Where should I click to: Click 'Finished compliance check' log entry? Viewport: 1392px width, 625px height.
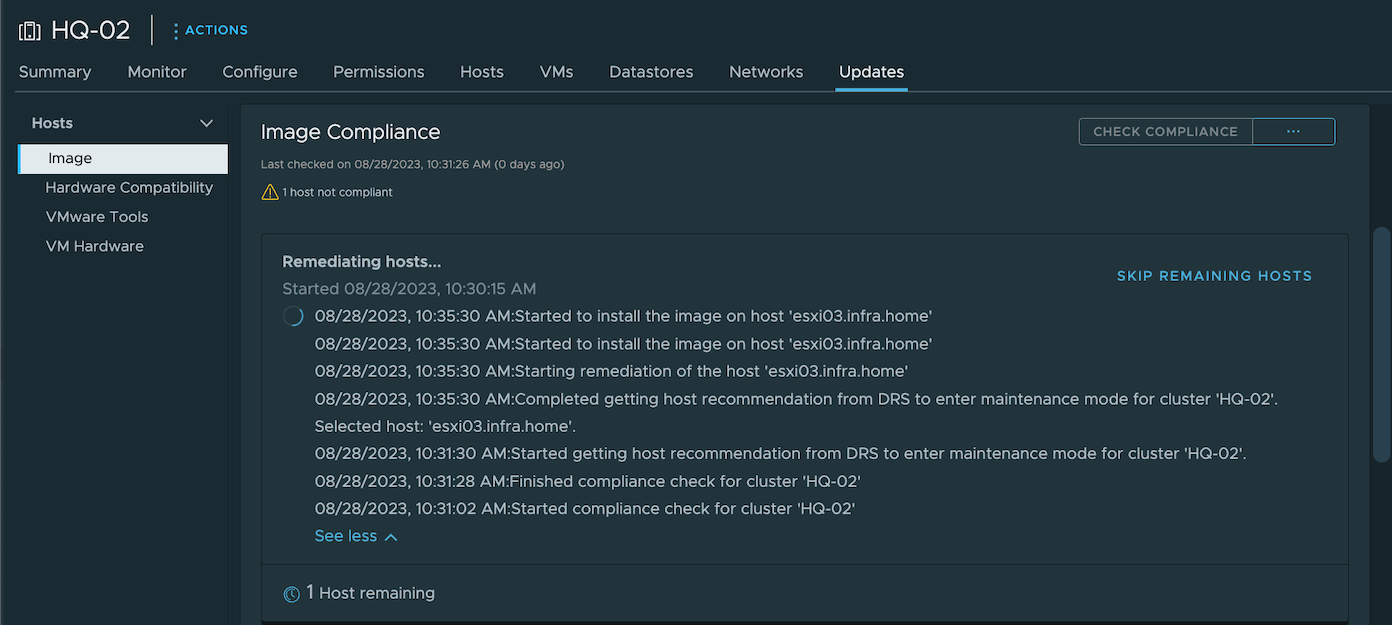pyautogui.click(x=588, y=482)
